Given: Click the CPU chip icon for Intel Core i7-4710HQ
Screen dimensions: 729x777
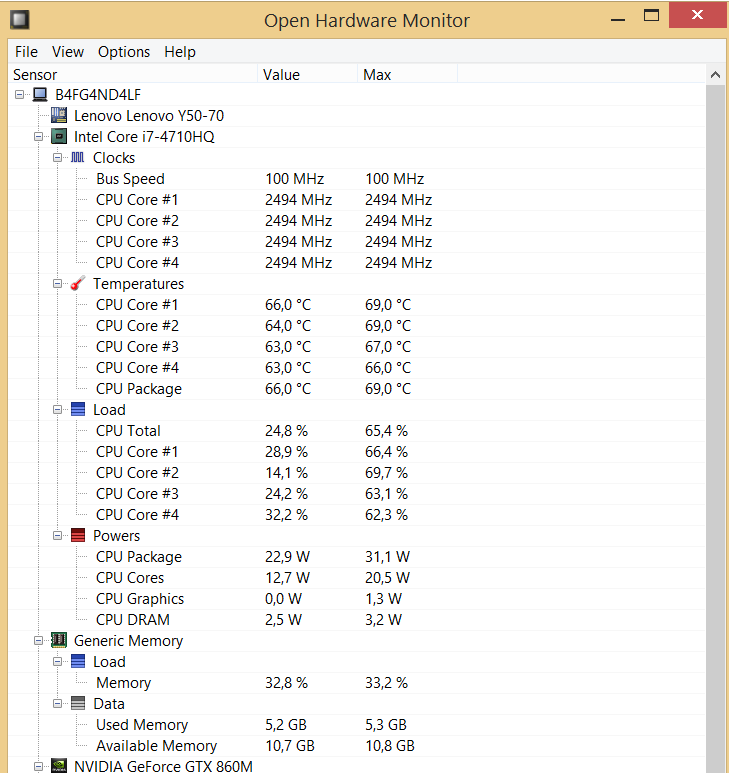Looking at the screenshot, I should pyautogui.click(x=59, y=136).
